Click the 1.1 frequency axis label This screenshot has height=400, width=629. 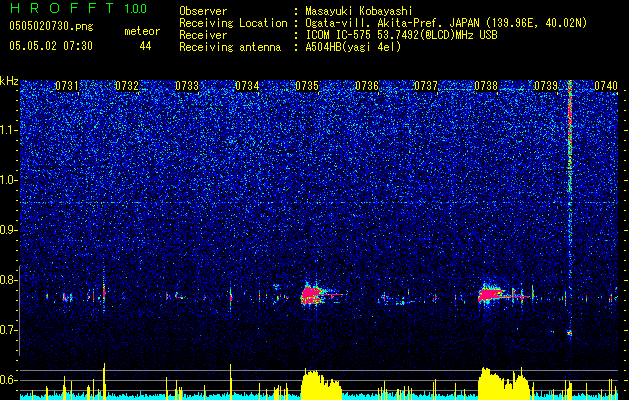click(8, 130)
